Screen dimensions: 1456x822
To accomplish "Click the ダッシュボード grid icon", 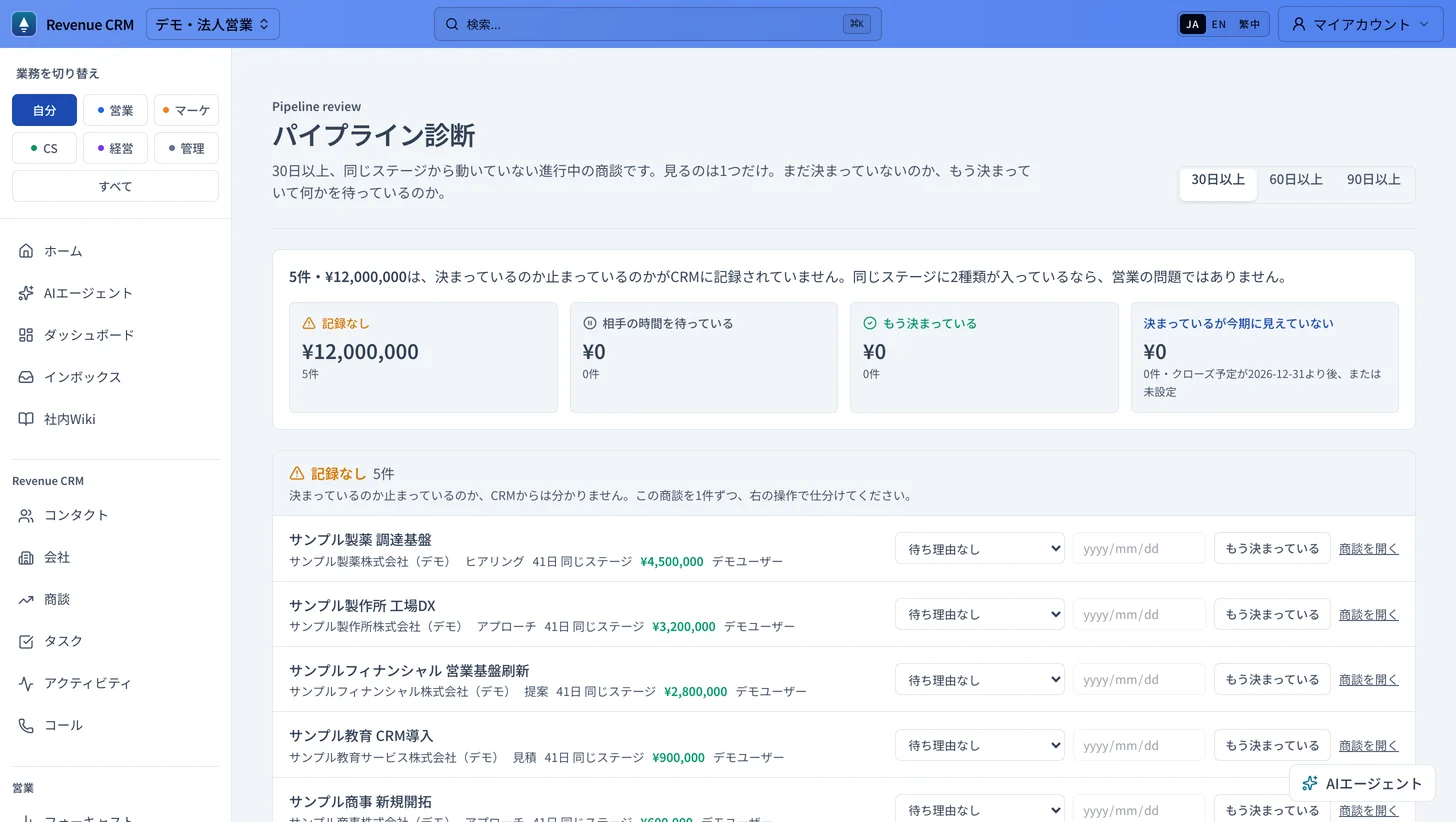I will coord(26,335).
